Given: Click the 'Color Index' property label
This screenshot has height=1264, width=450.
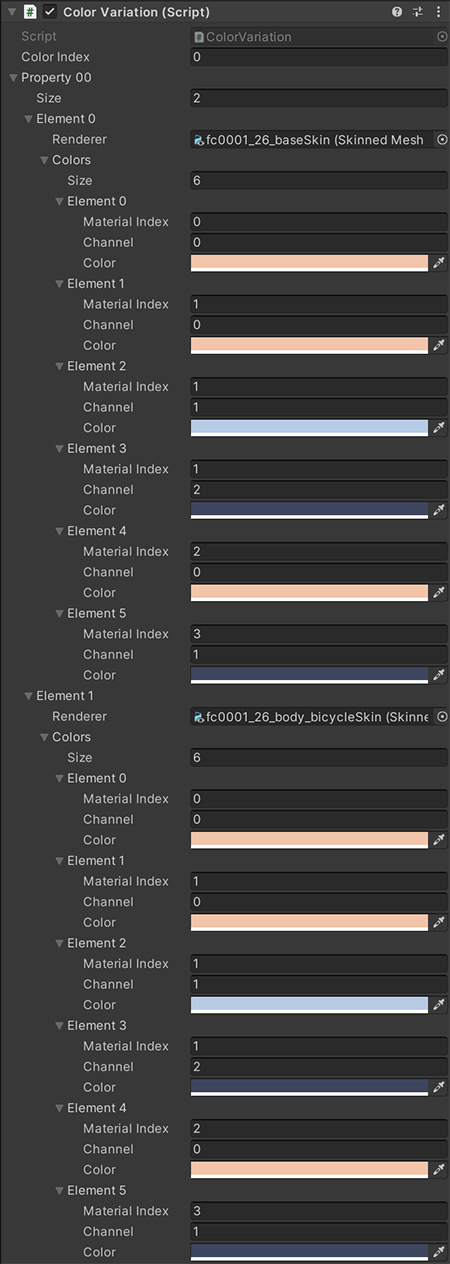Looking at the screenshot, I should click(x=55, y=57).
